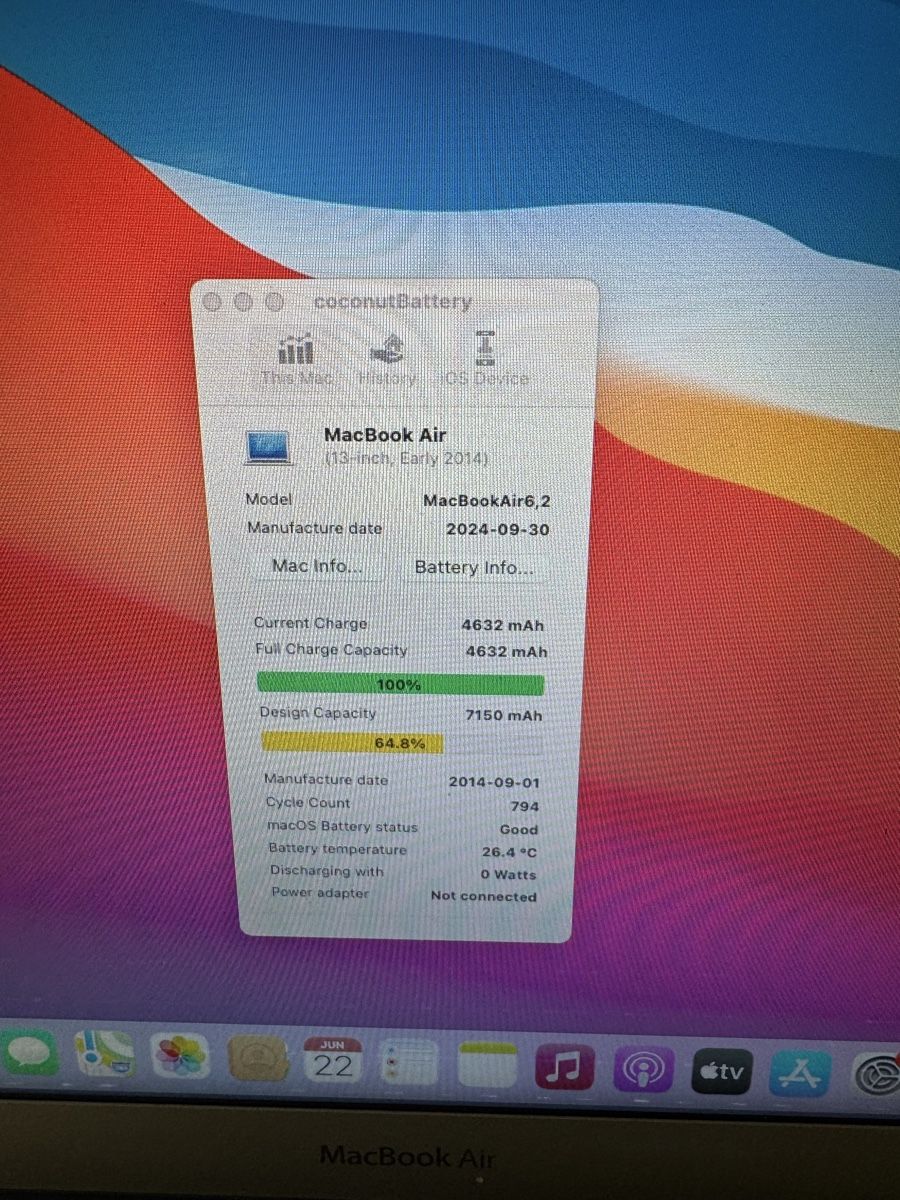
Task: Click the MacBookAir6,2 model value
Action: click(486, 501)
